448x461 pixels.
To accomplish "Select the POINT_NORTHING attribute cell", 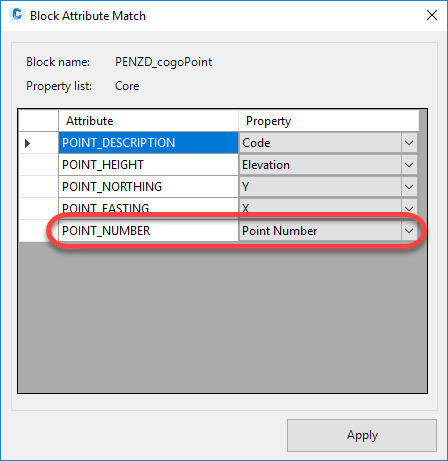I will [148, 187].
